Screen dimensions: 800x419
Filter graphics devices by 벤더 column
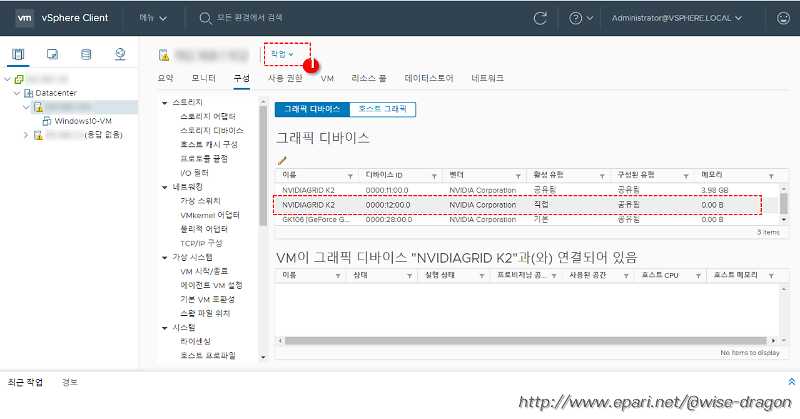pyautogui.click(x=518, y=176)
